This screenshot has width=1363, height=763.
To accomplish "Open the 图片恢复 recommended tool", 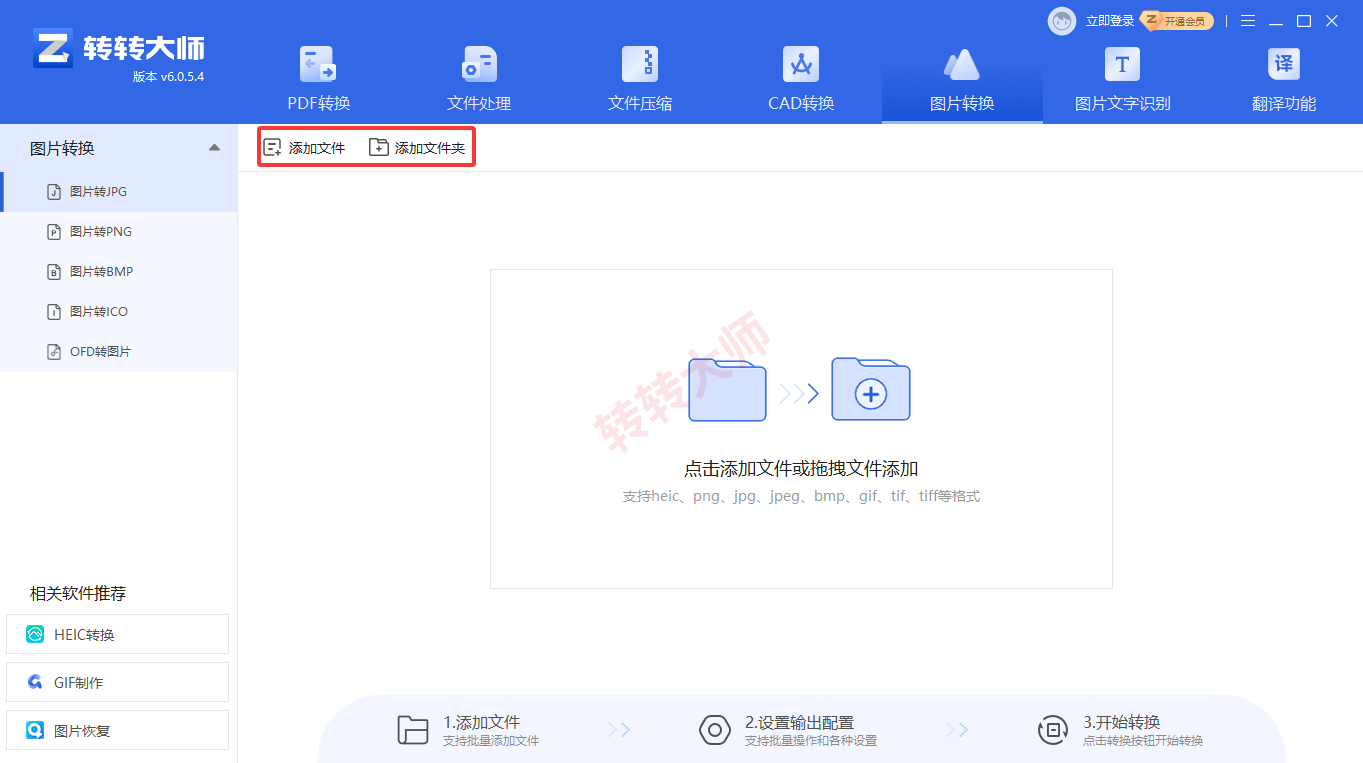I will (117, 730).
